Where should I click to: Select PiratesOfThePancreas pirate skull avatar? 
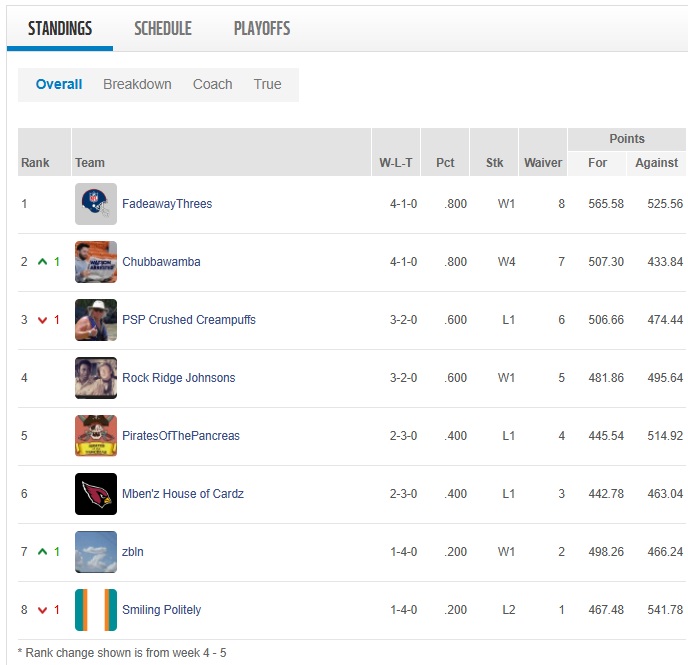(96, 436)
